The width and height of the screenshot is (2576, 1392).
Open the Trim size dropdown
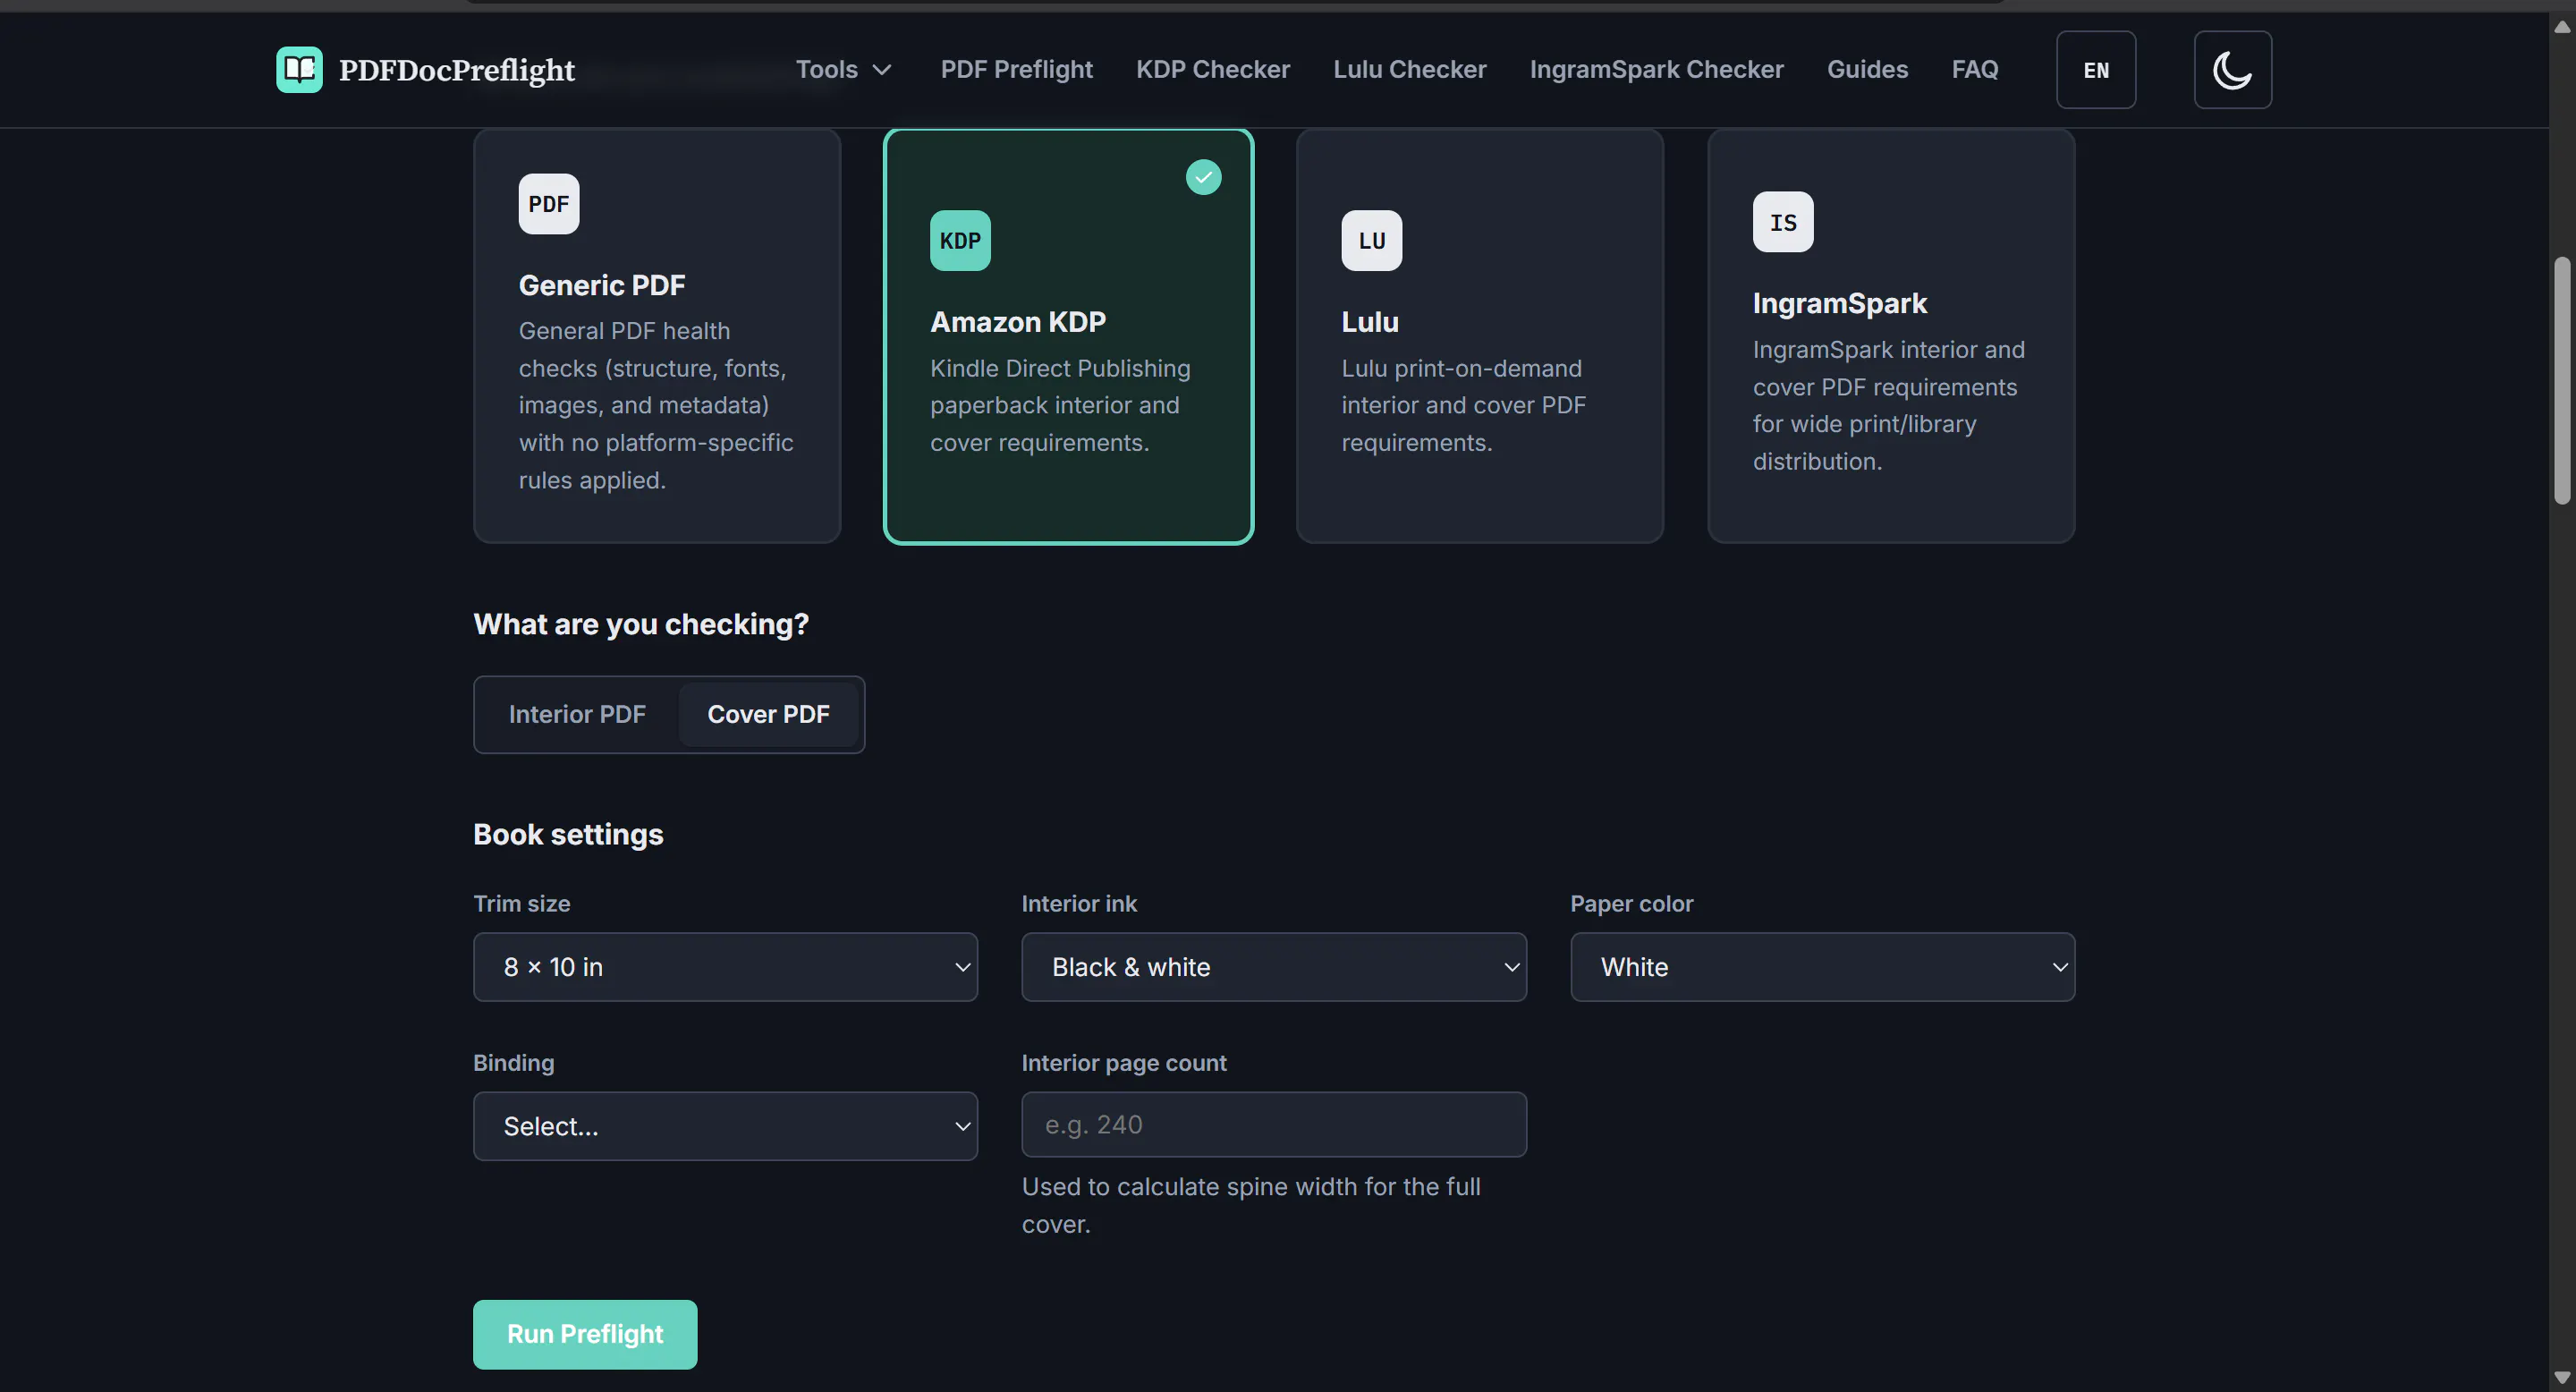click(x=725, y=967)
